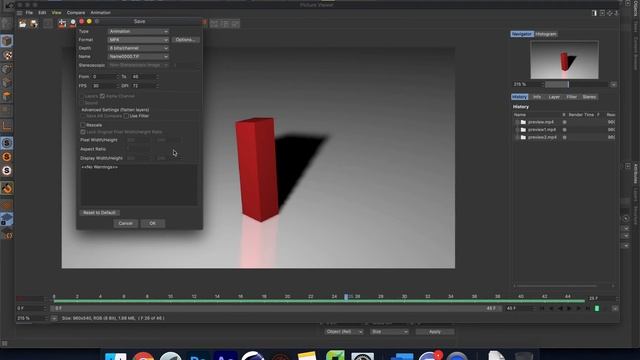The height and width of the screenshot is (360, 640).
Task: Click OK in the Save dialog
Action: coord(152,223)
